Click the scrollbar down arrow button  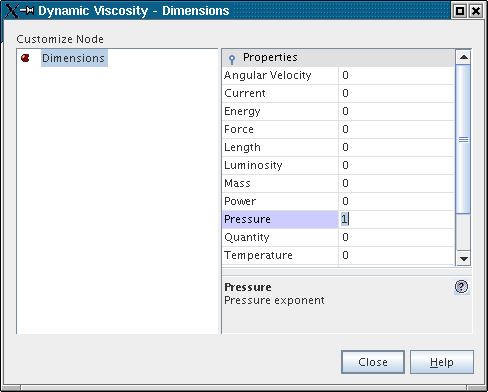pyautogui.click(x=463, y=258)
